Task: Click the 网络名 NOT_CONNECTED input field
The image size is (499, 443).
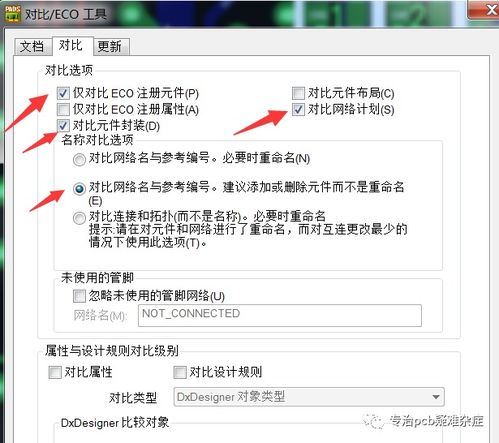Action: [280, 315]
